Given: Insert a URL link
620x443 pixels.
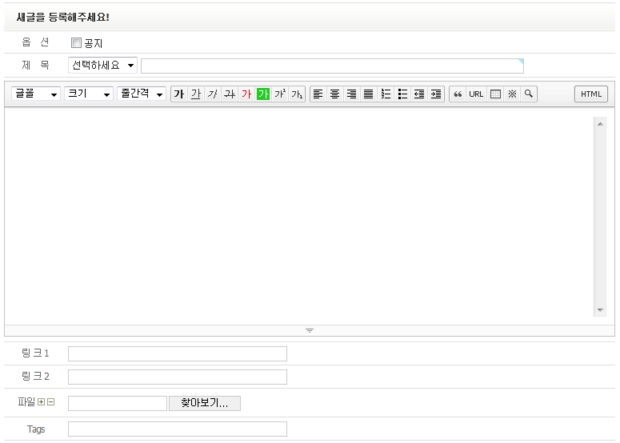Looking at the screenshot, I should [476, 93].
